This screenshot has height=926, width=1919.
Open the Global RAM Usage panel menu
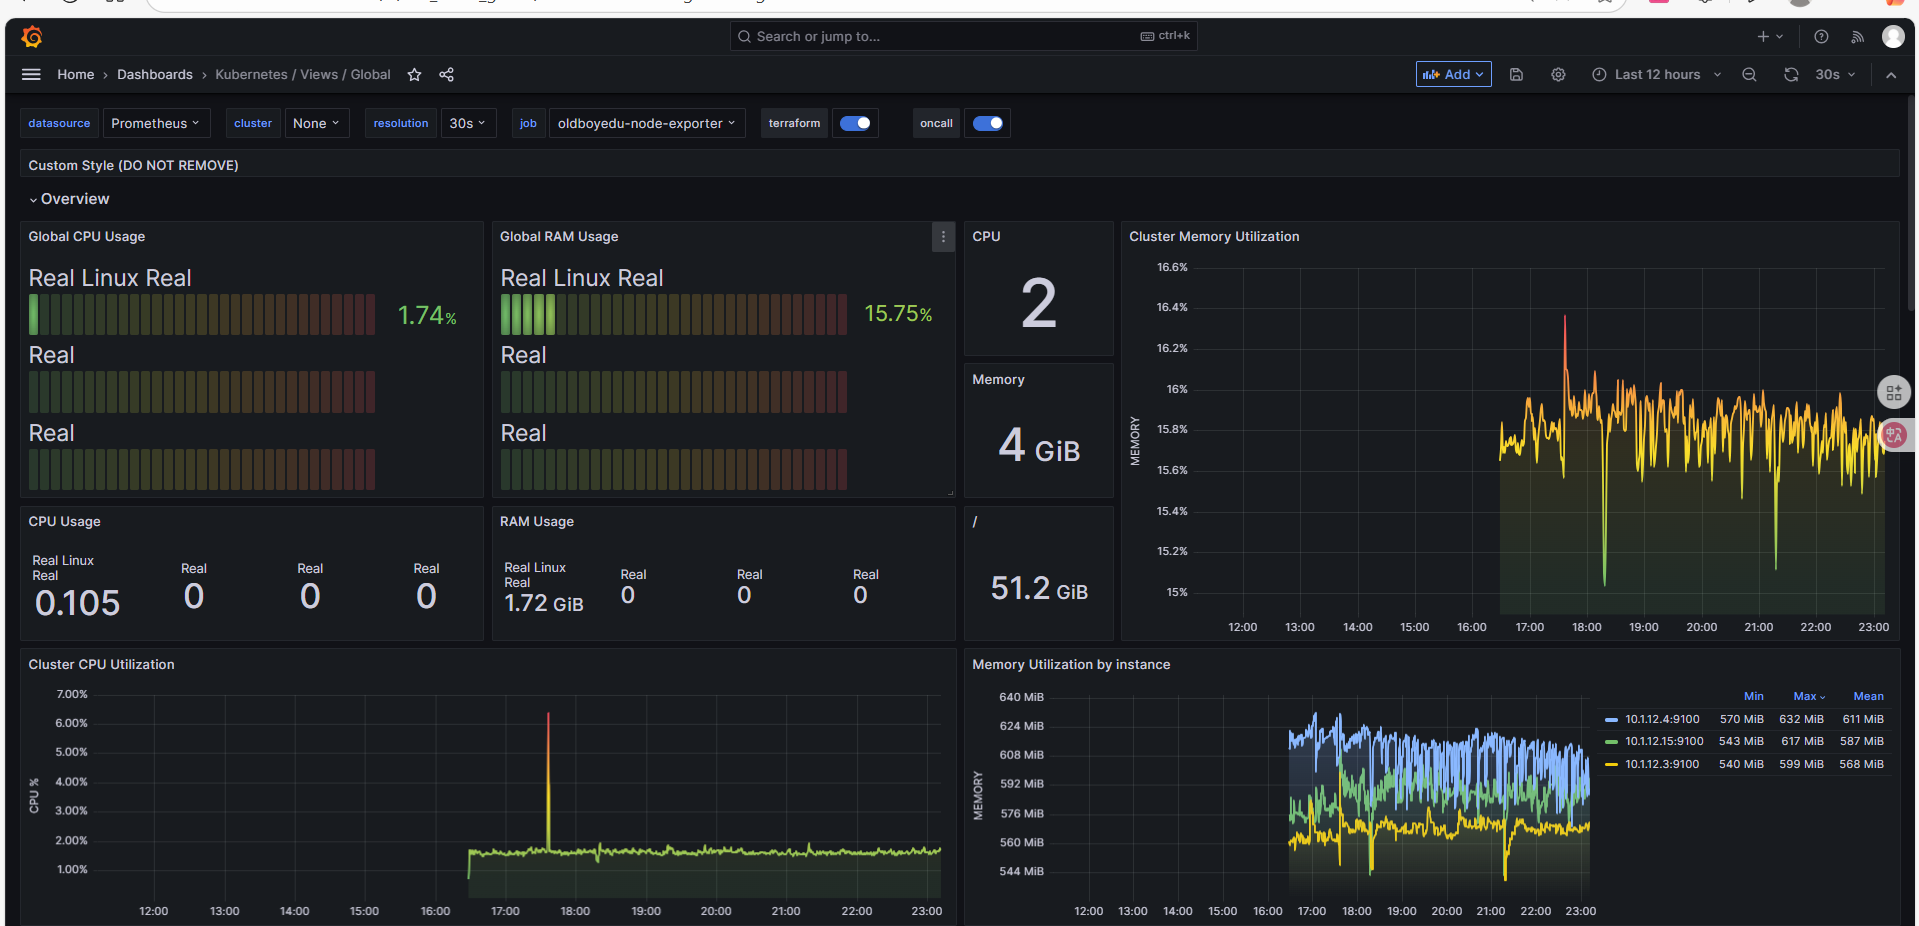[x=943, y=237]
